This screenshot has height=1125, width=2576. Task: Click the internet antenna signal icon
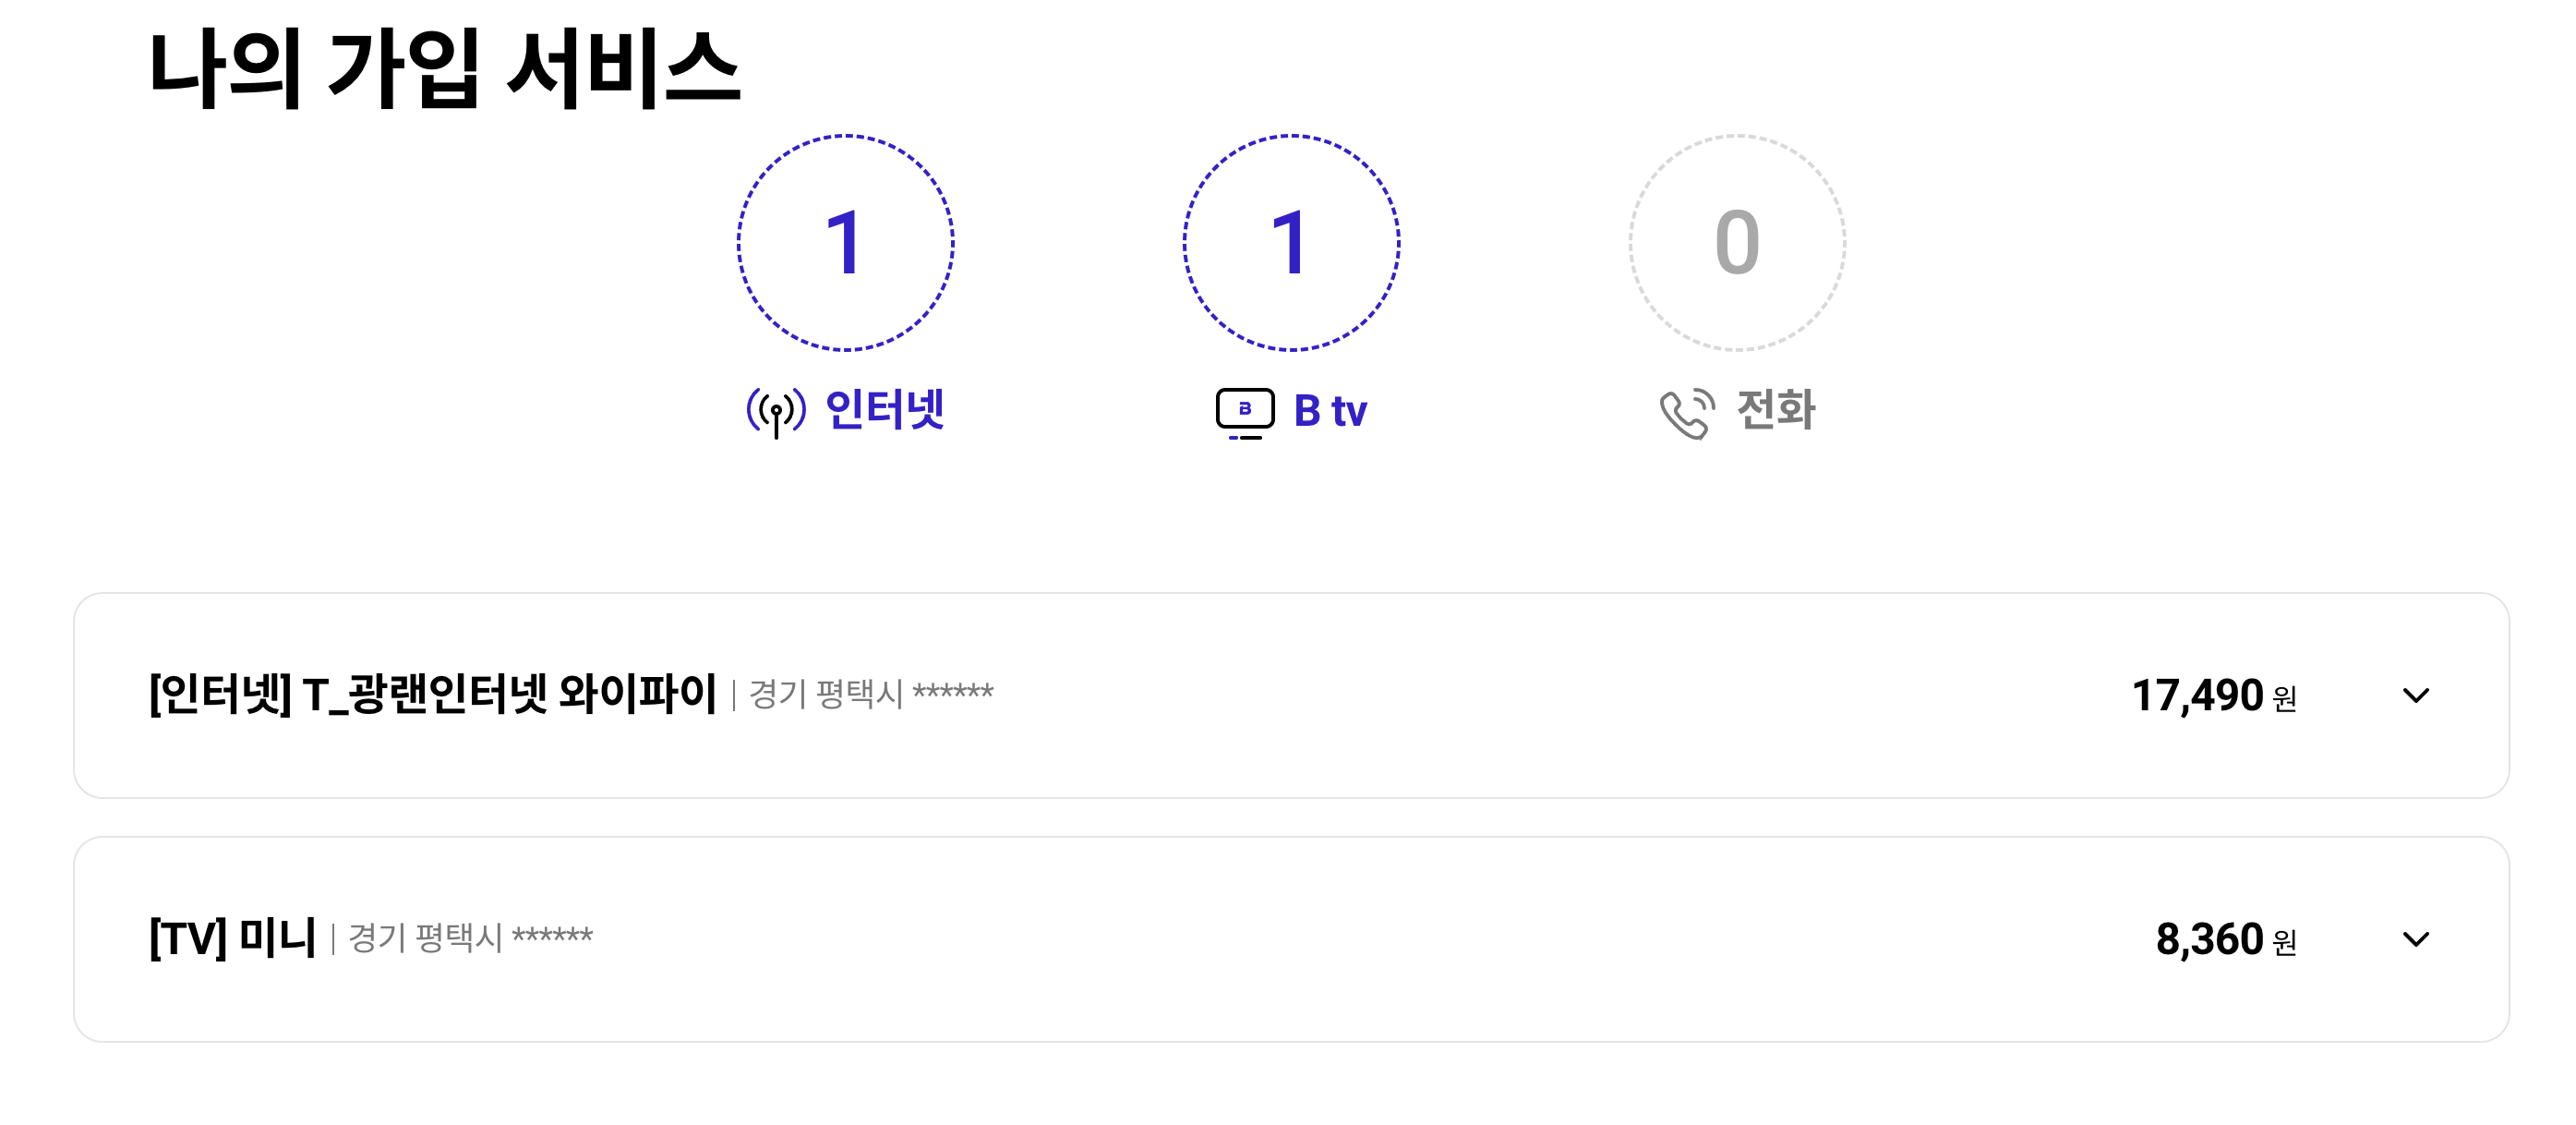coord(776,412)
